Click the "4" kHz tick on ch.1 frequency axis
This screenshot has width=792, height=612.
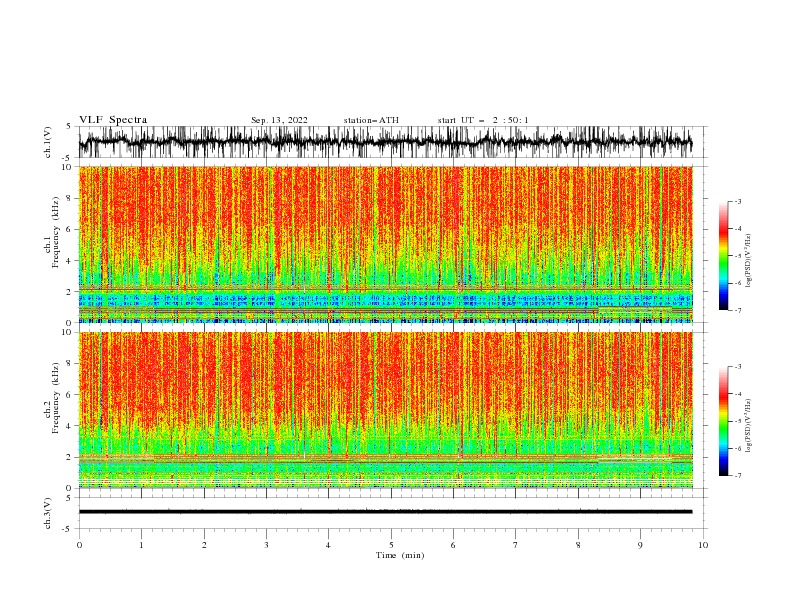tap(70, 261)
